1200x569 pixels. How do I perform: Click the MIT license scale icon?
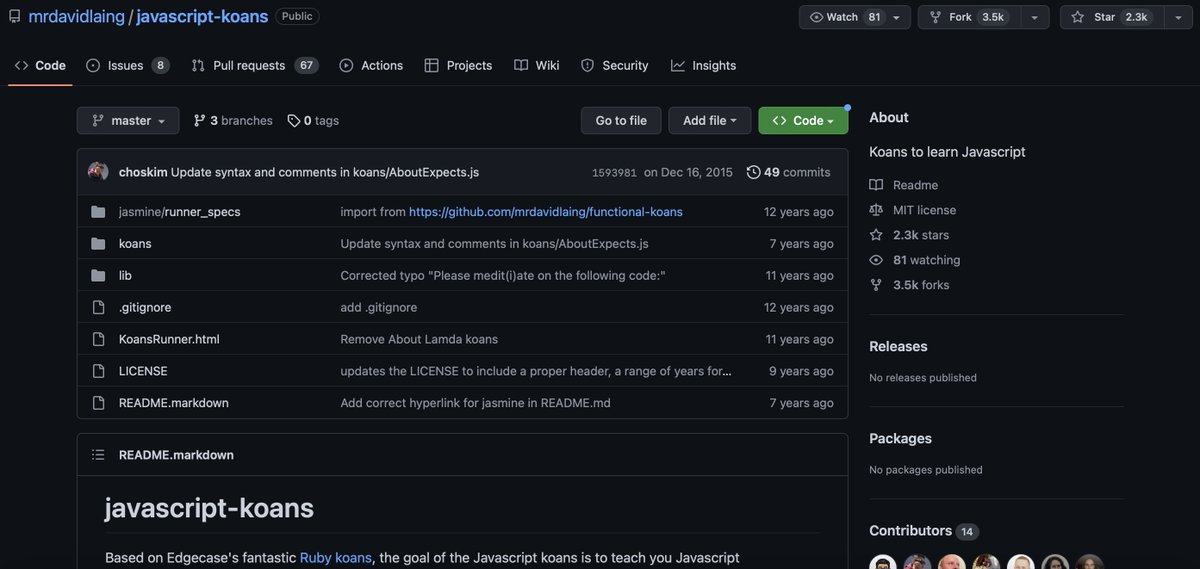click(x=876, y=210)
